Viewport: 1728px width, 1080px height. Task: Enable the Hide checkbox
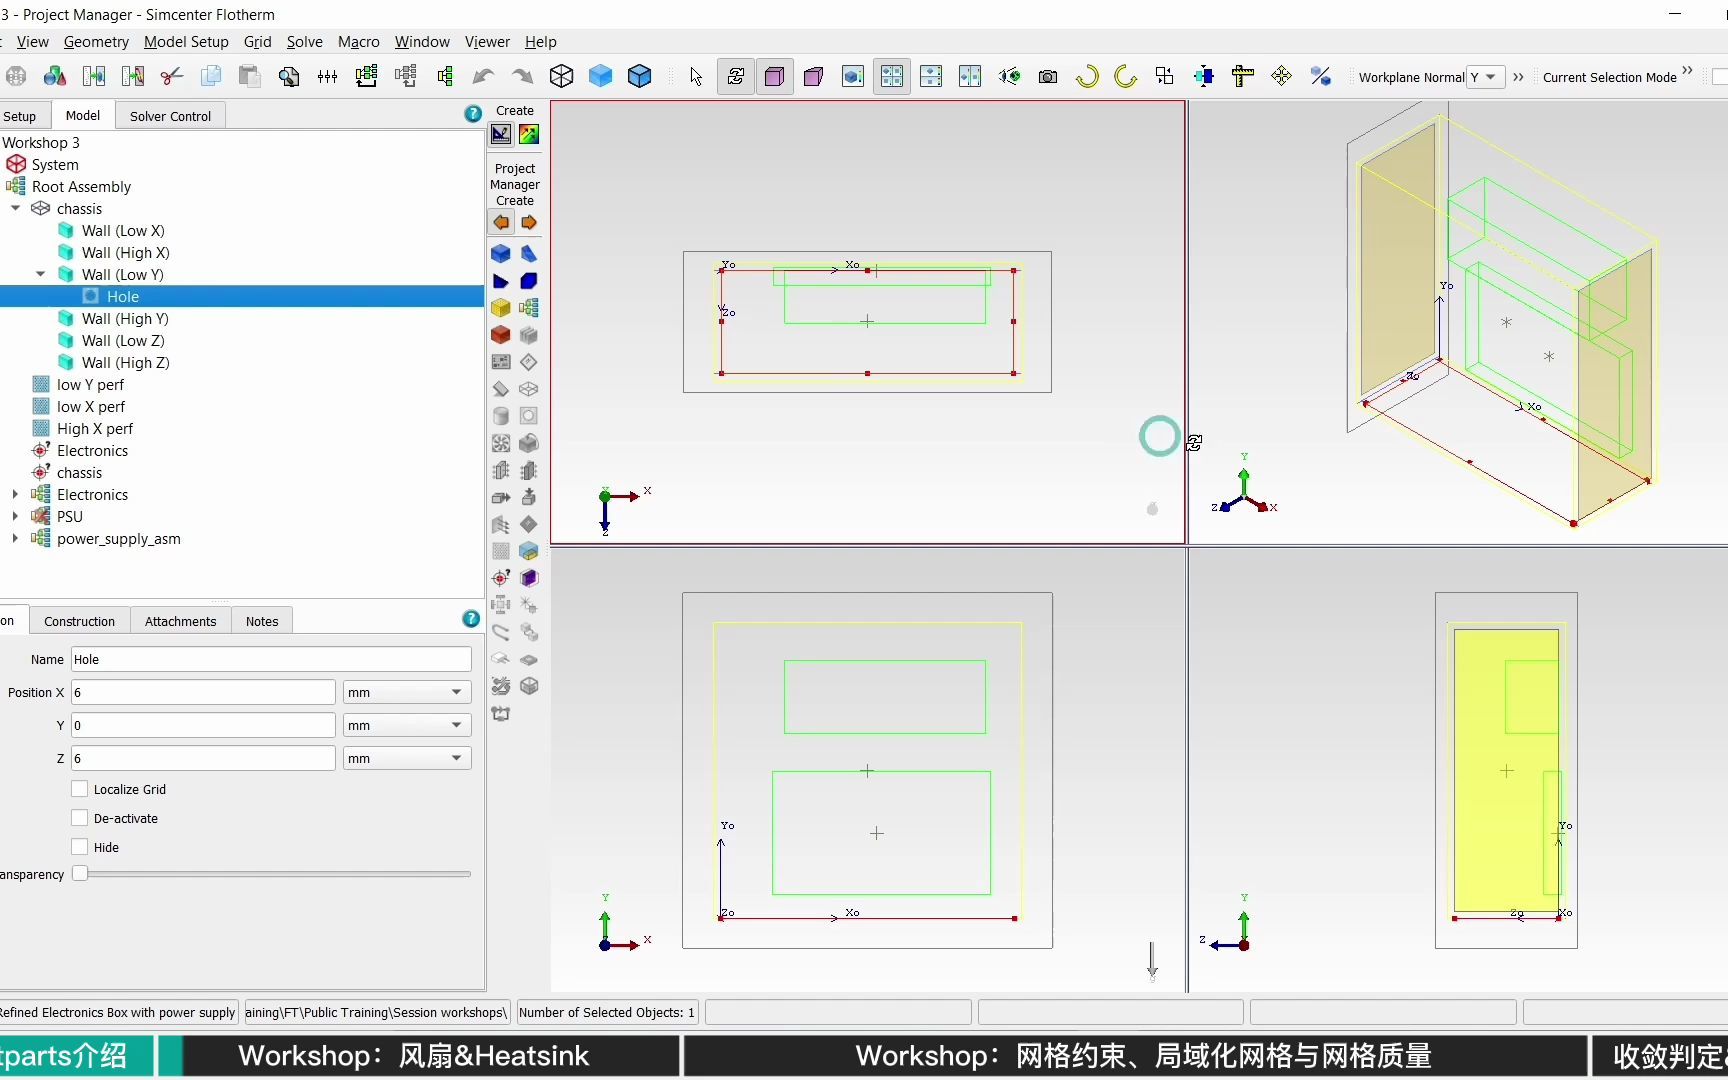click(81, 847)
